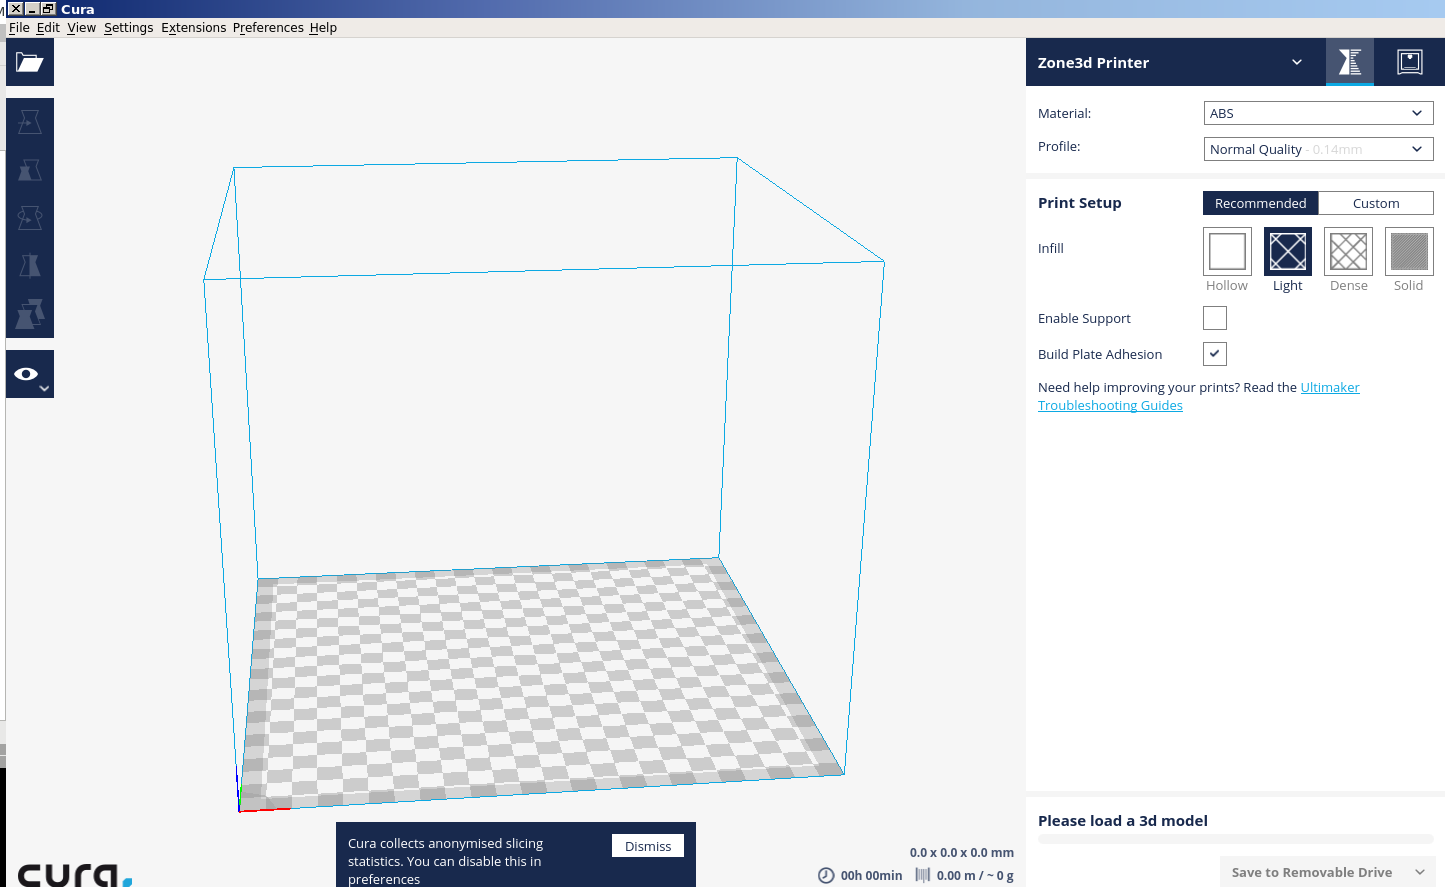Open the Extensions menu
The width and height of the screenshot is (1445, 887).
[194, 28]
